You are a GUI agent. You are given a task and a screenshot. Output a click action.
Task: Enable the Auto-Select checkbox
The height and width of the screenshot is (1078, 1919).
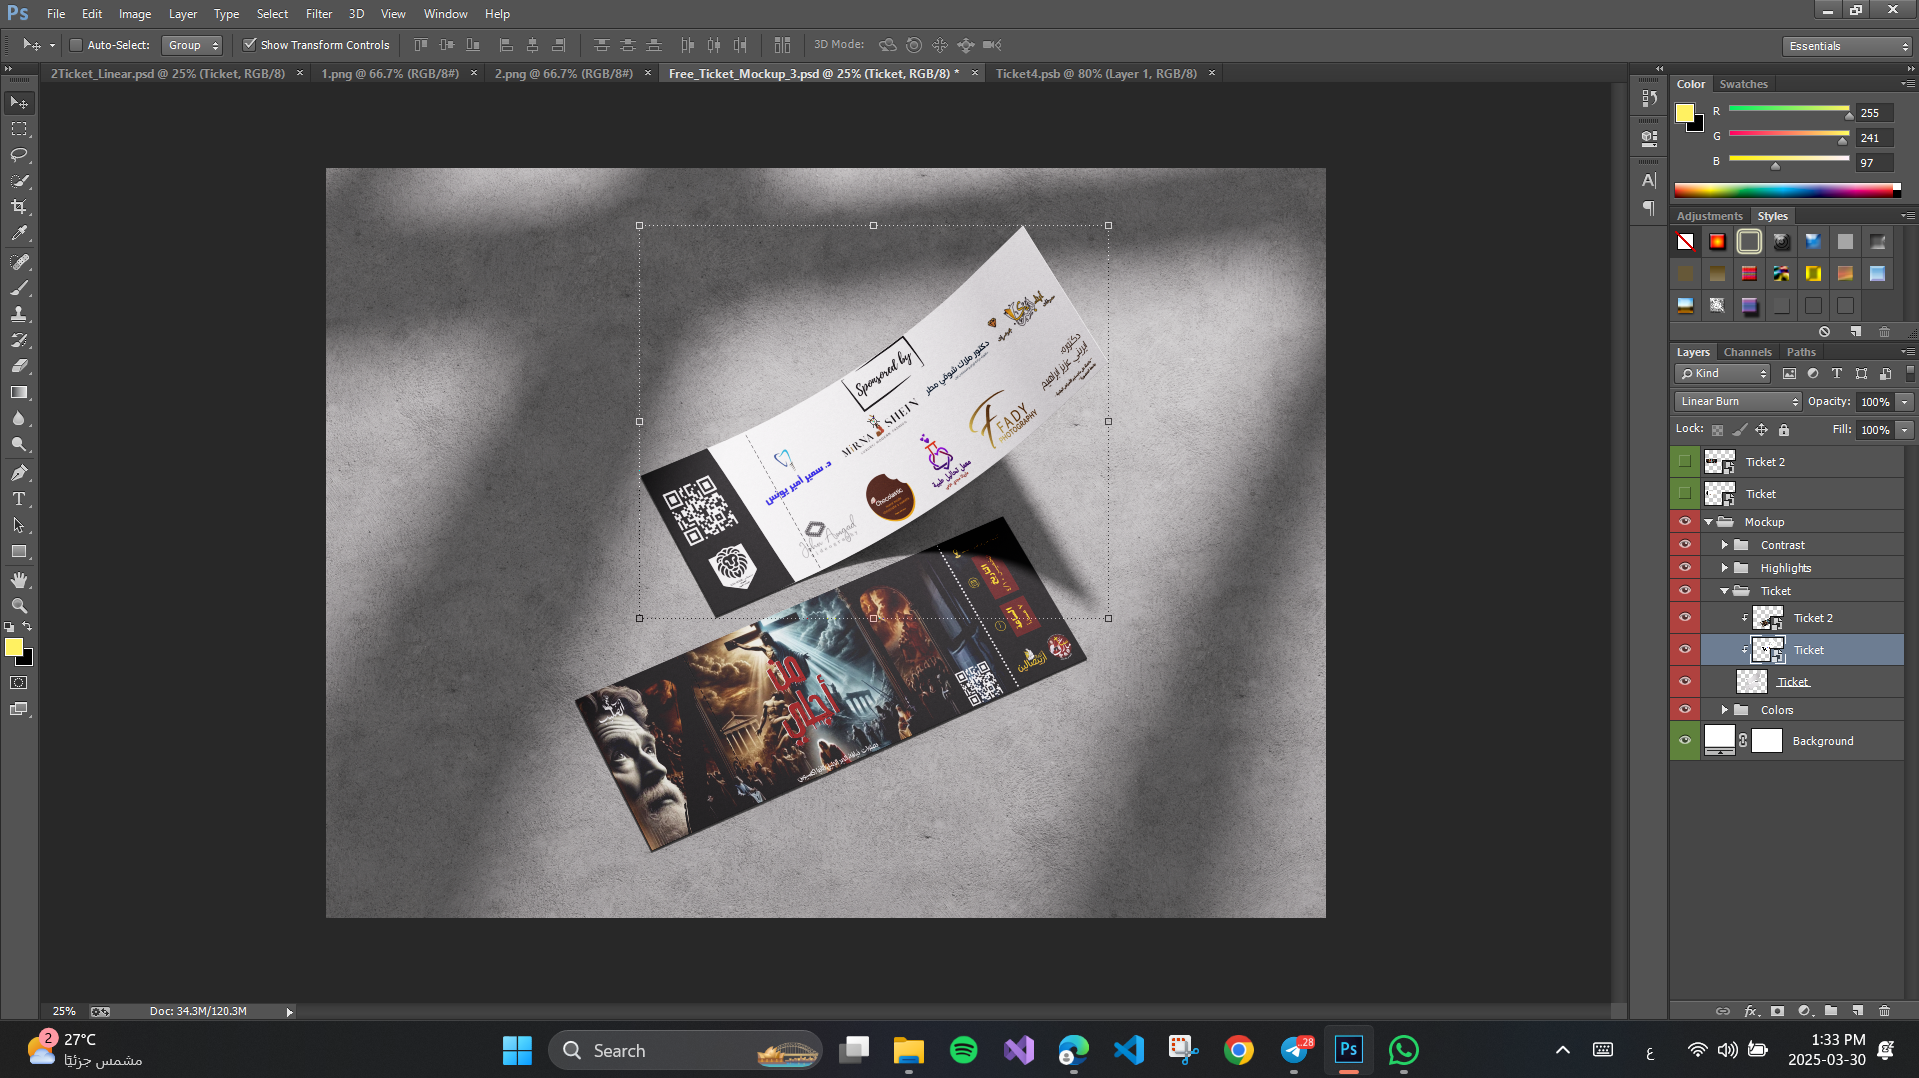pyautogui.click(x=76, y=45)
